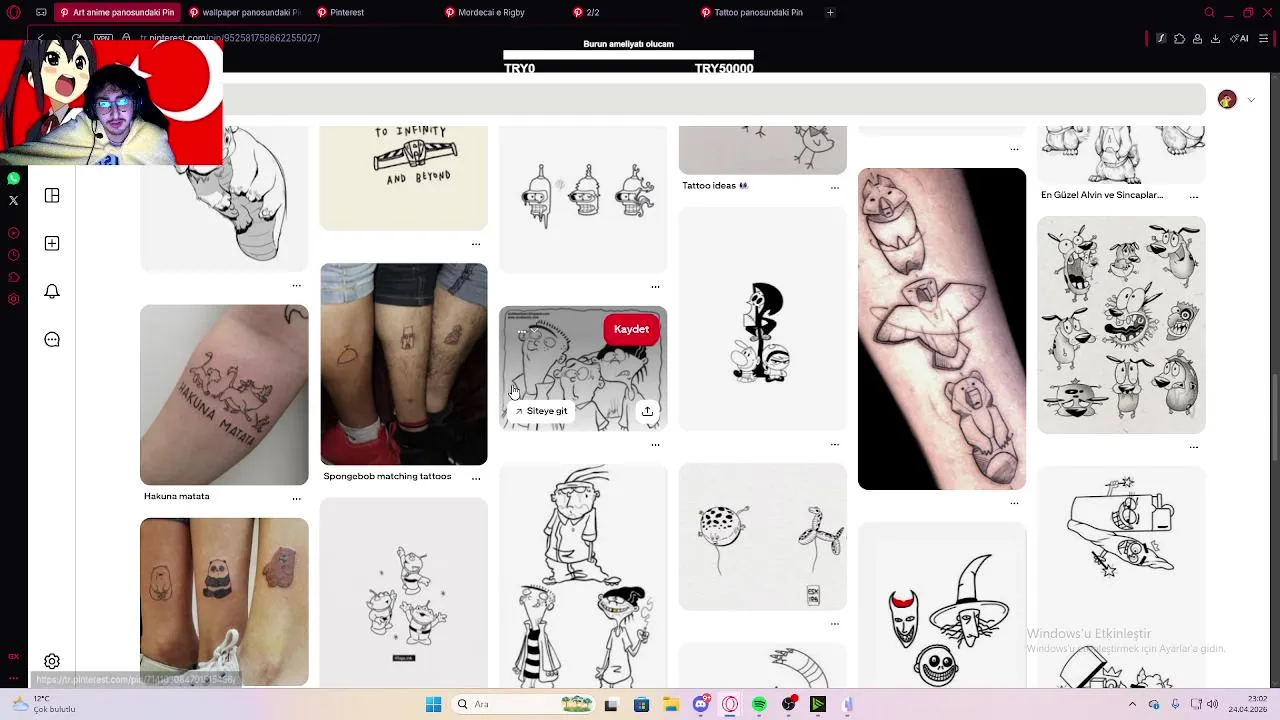Open more options beside Tattoo ideas pin
This screenshot has width=1280, height=720.
(835, 187)
